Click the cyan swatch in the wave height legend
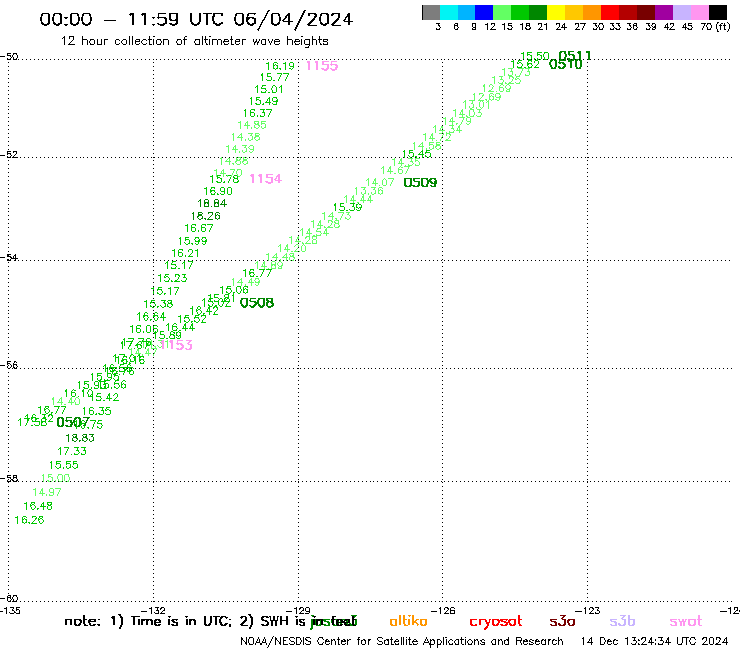This screenshot has width=740, height=650. tap(449, 12)
